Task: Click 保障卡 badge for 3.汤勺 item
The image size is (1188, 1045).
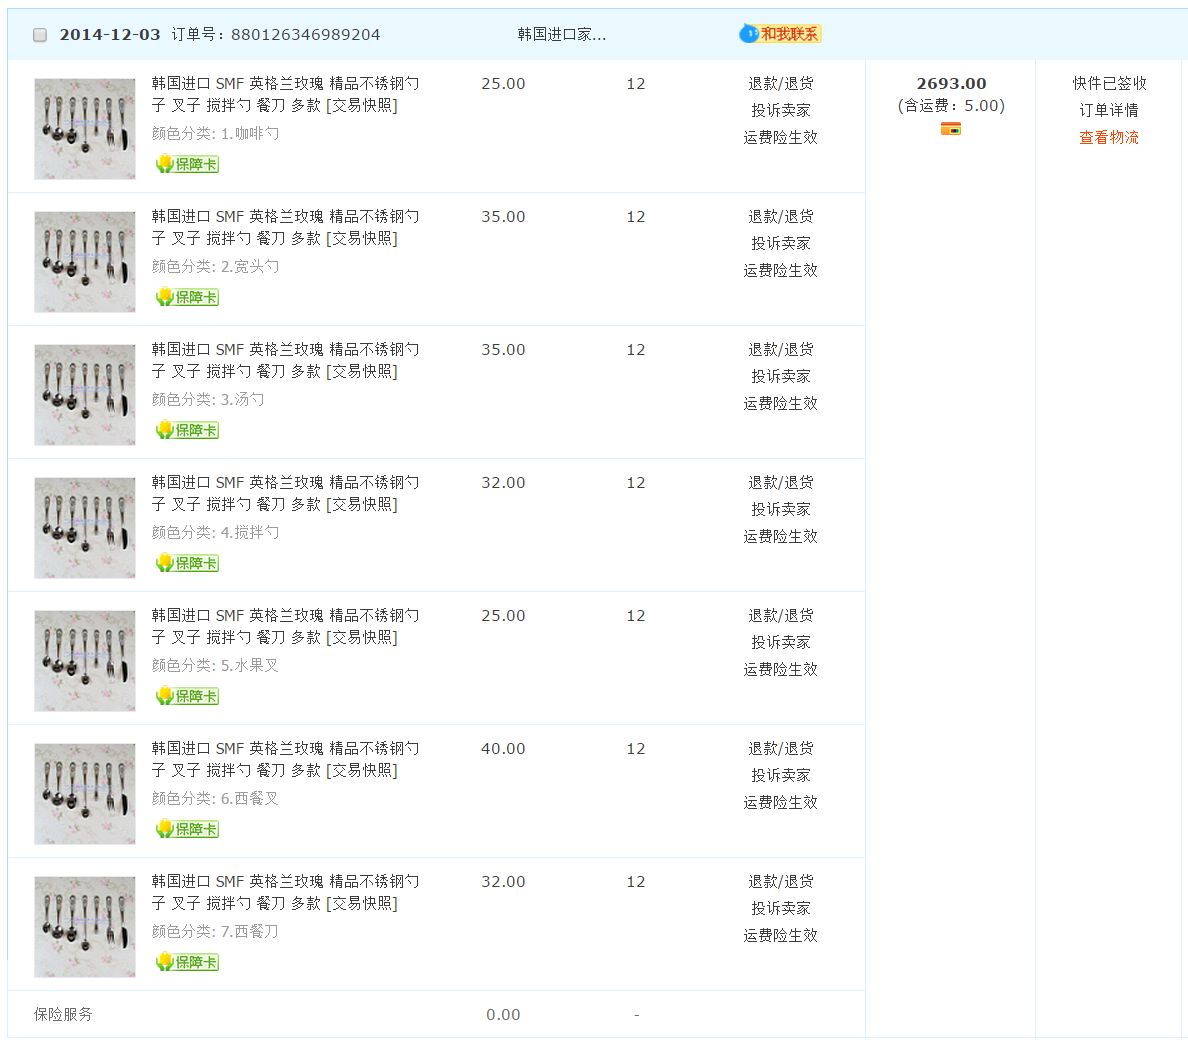Action: pyautogui.click(x=187, y=430)
